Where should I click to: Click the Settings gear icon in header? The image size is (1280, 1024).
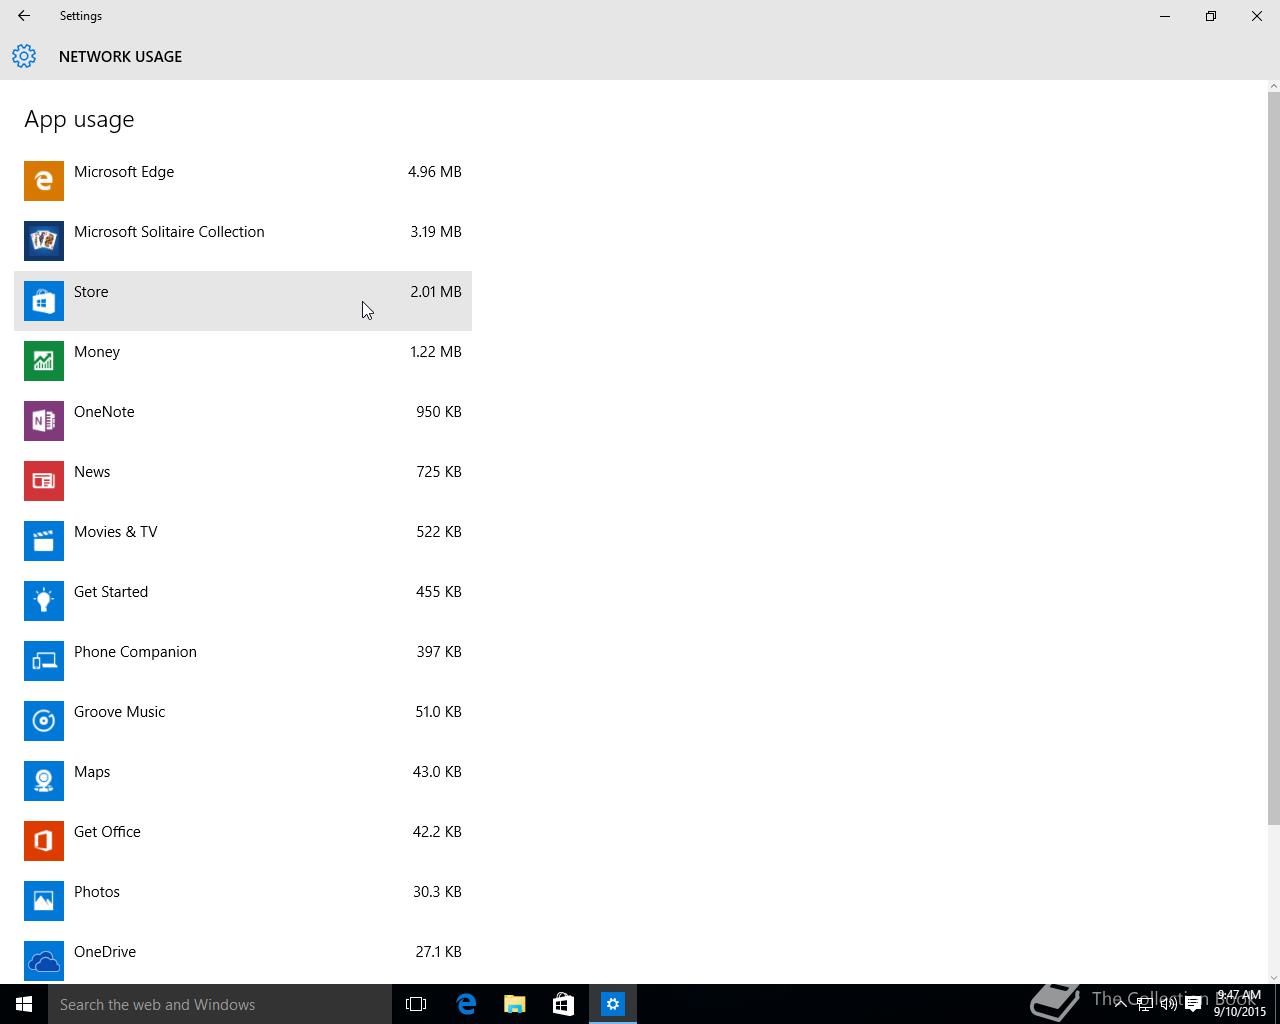coord(24,56)
